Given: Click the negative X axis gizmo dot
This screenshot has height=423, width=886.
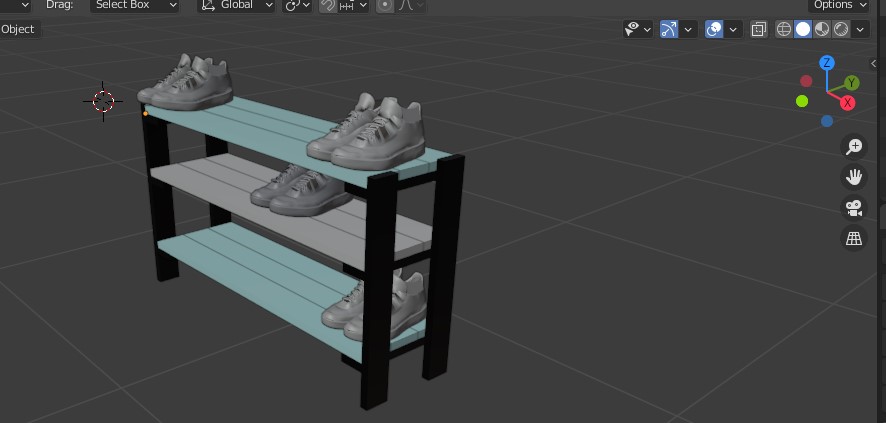Looking at the screenshot, I should [806, 81].
